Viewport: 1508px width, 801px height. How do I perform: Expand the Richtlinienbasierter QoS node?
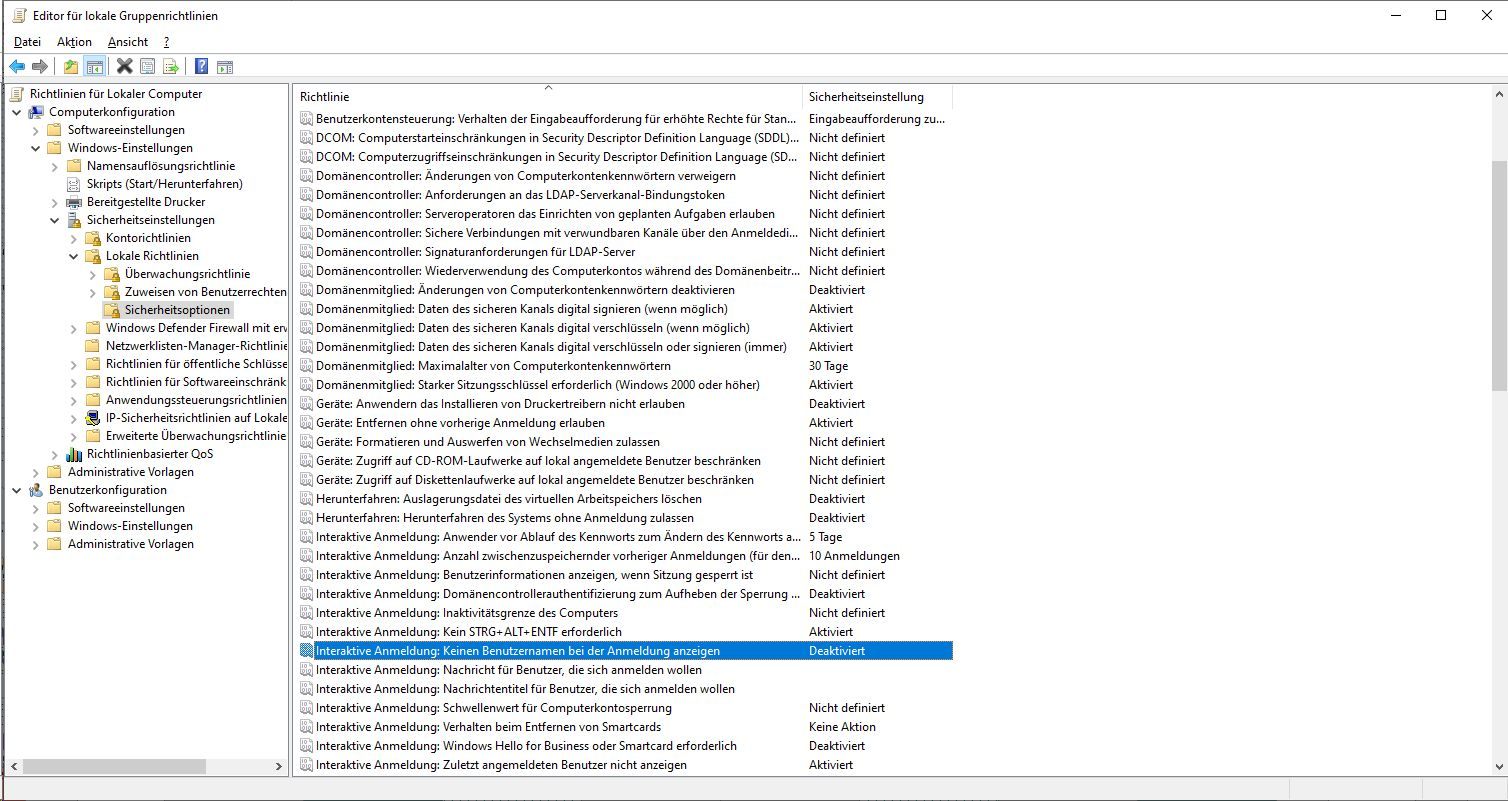55,454
